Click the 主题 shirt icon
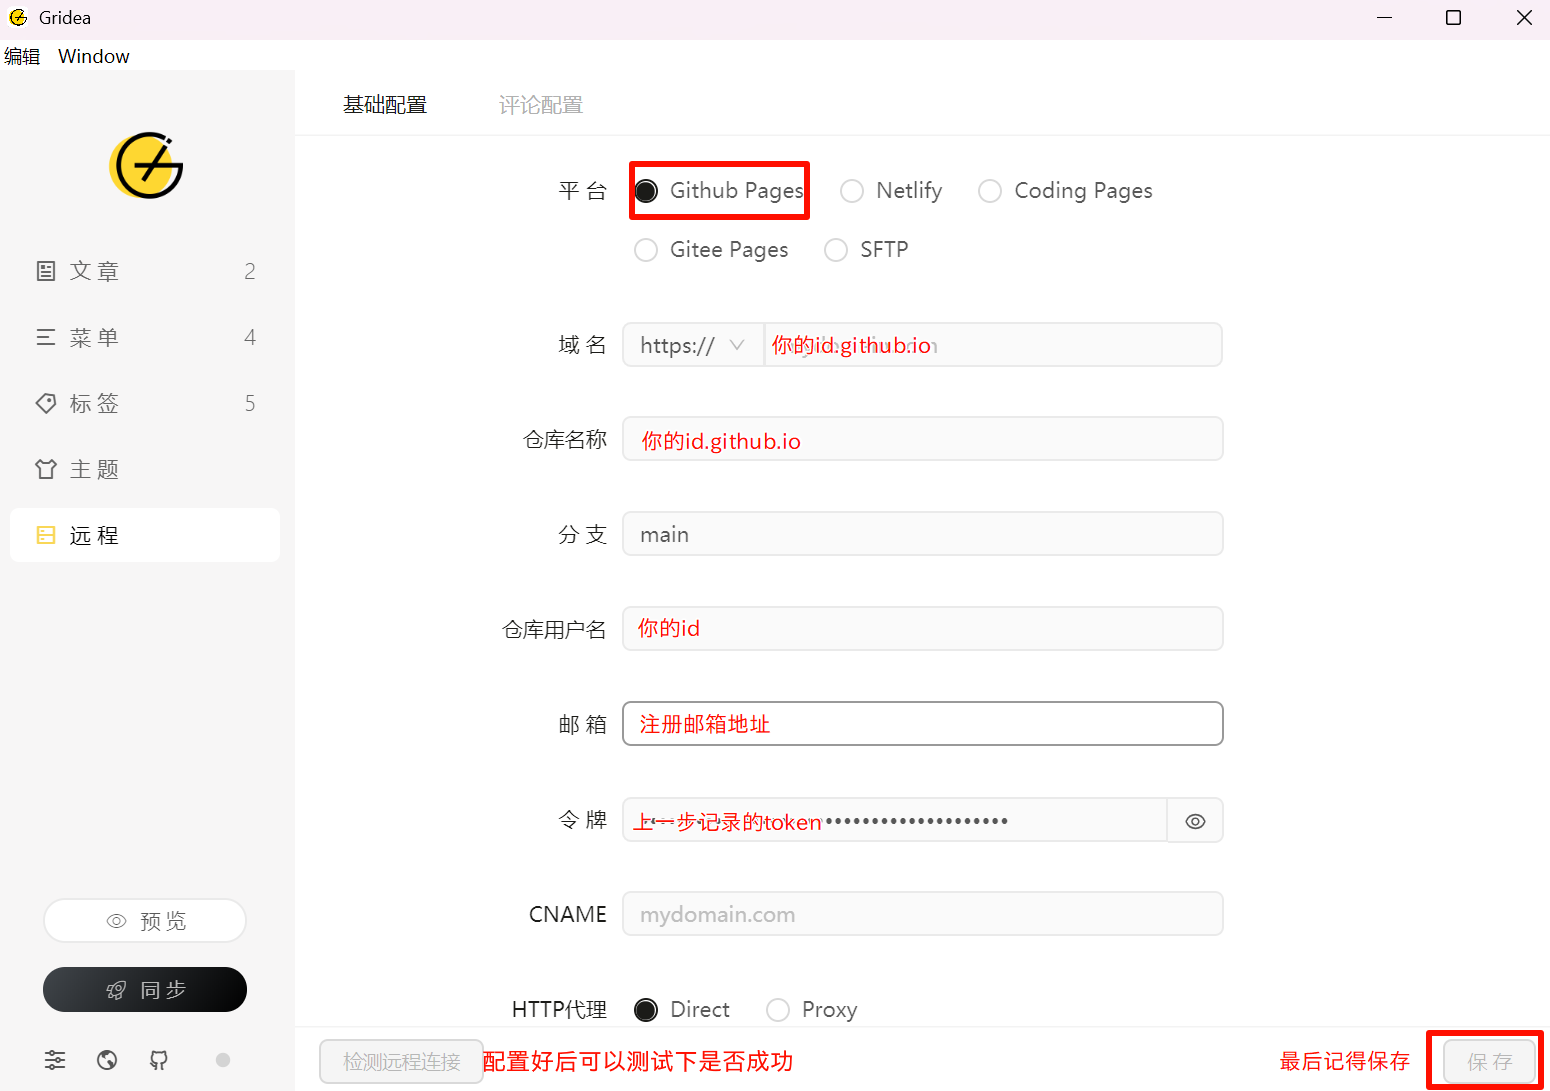The width and height of the screenshot is (1550, 1091). coord(46,469)
